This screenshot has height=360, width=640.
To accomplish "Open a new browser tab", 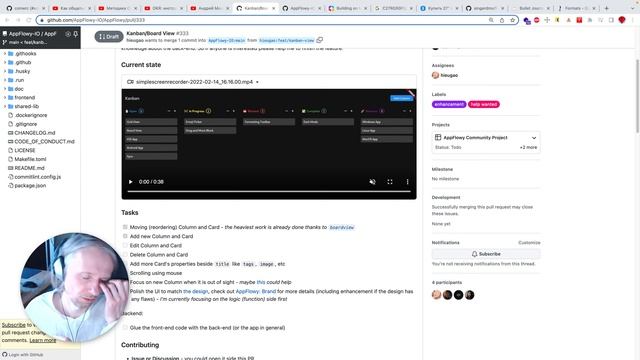I will tap(607, 8).
